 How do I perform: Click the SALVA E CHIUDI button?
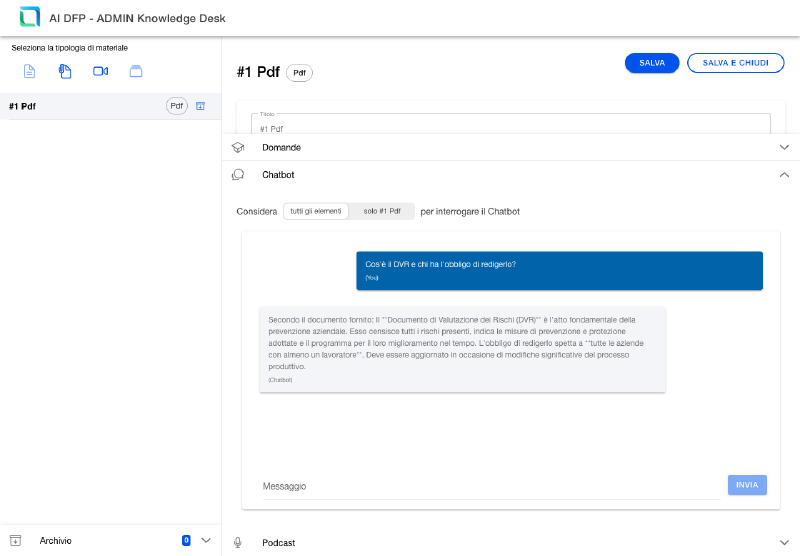[735, 63]
